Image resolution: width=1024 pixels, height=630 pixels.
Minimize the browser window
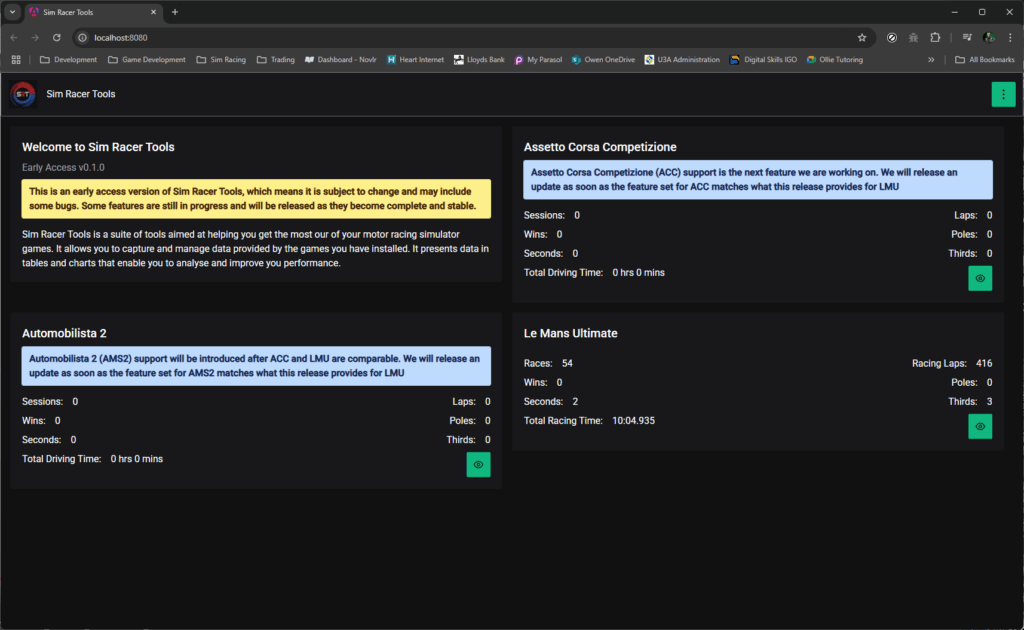(954, 12)
